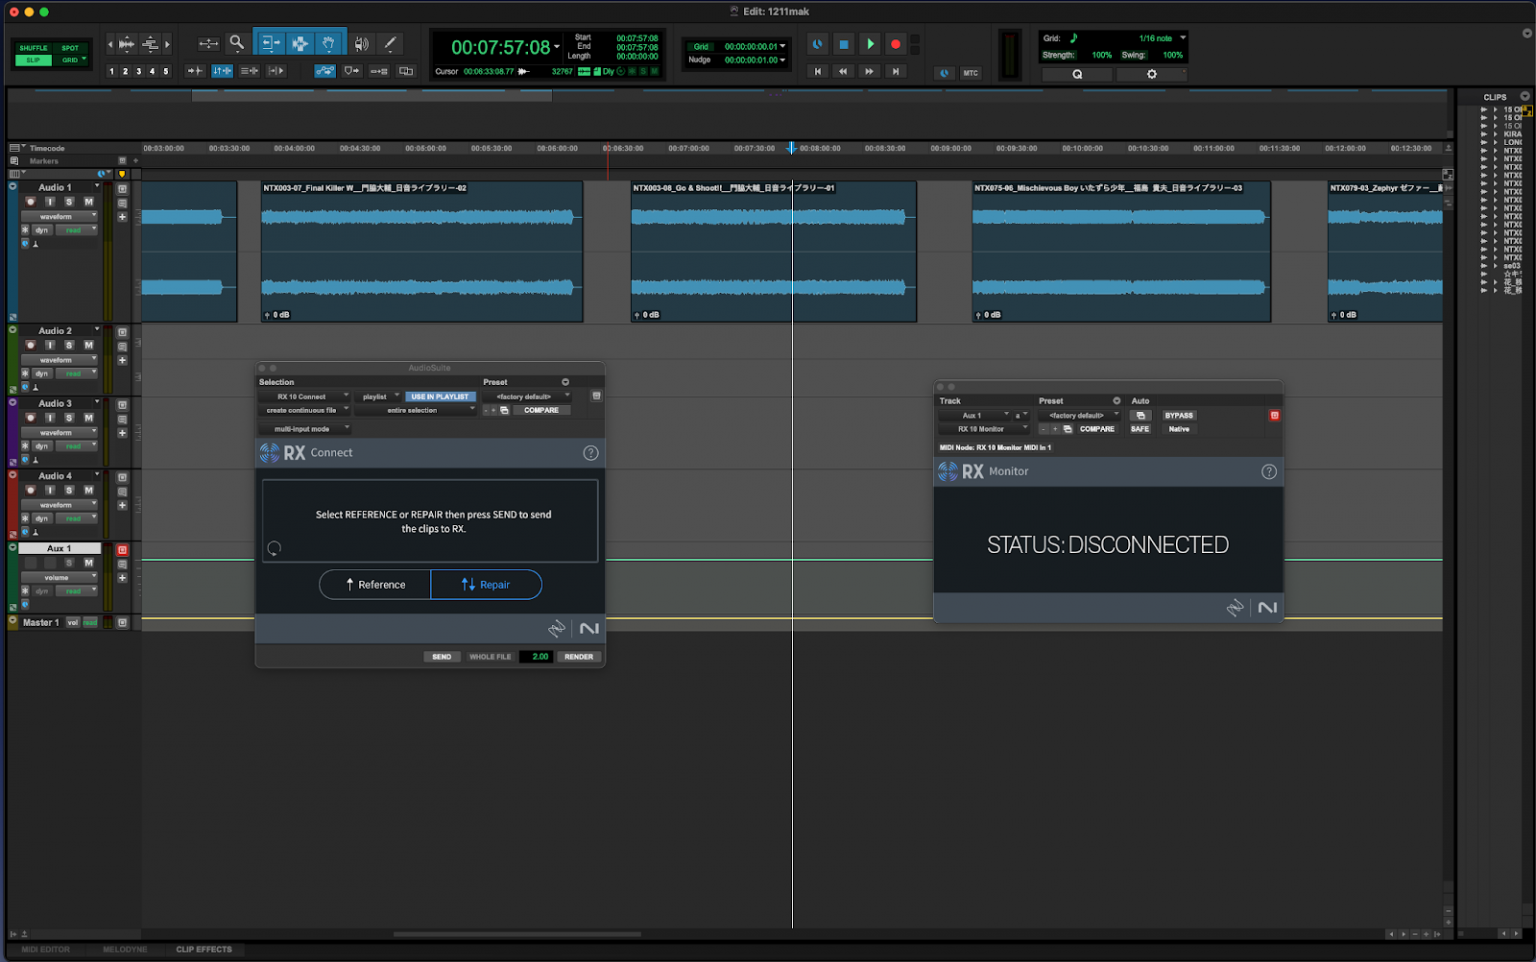This screenshot has width=1536, height=962.
Task: Switch to the CLIP EFFECTS tab
Action: 205,949
